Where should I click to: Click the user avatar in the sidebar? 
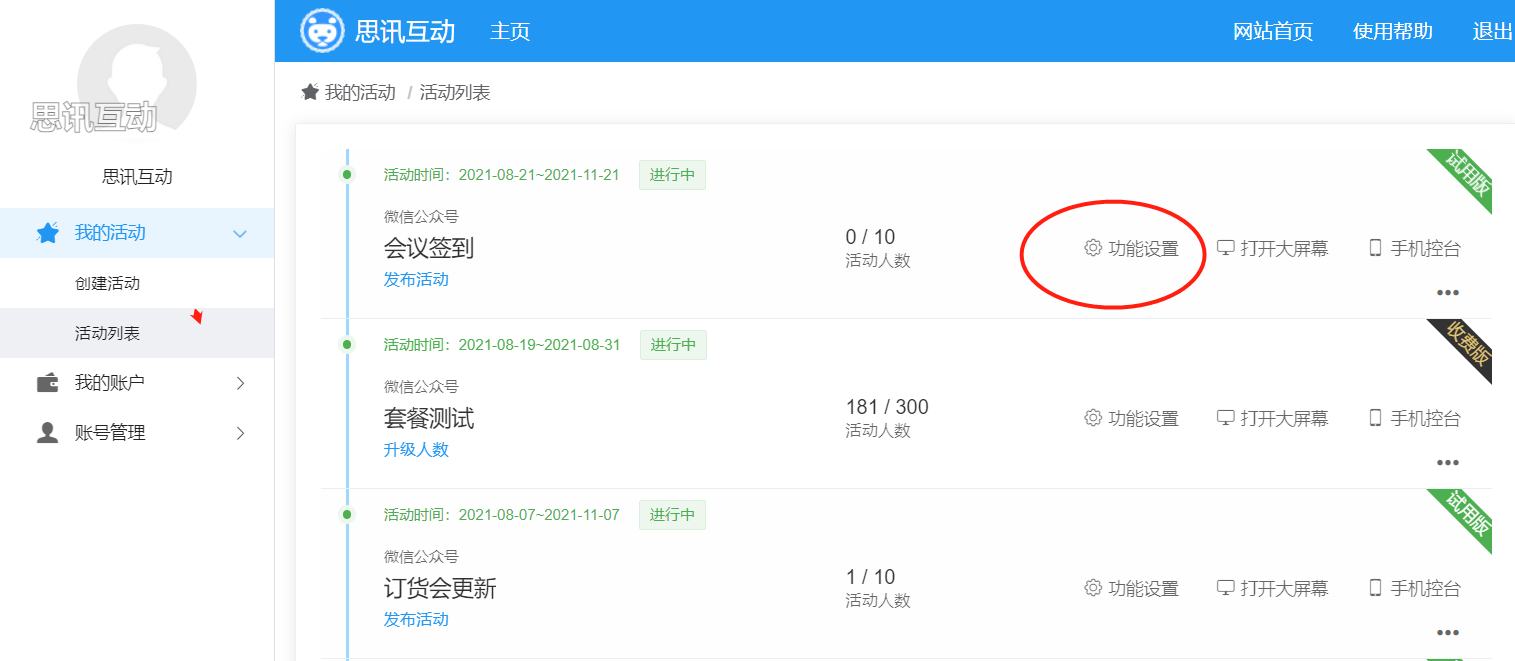tap(137, 83)
